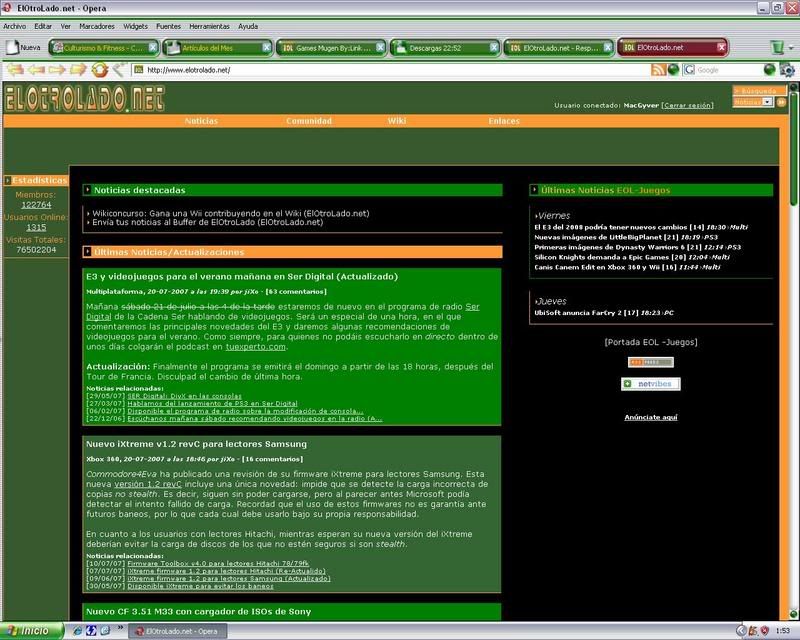The height and width of the screenshot is (640, 800).
Task: Toggle the Noticias destacadas section arrow
Action: click(88, 190)
